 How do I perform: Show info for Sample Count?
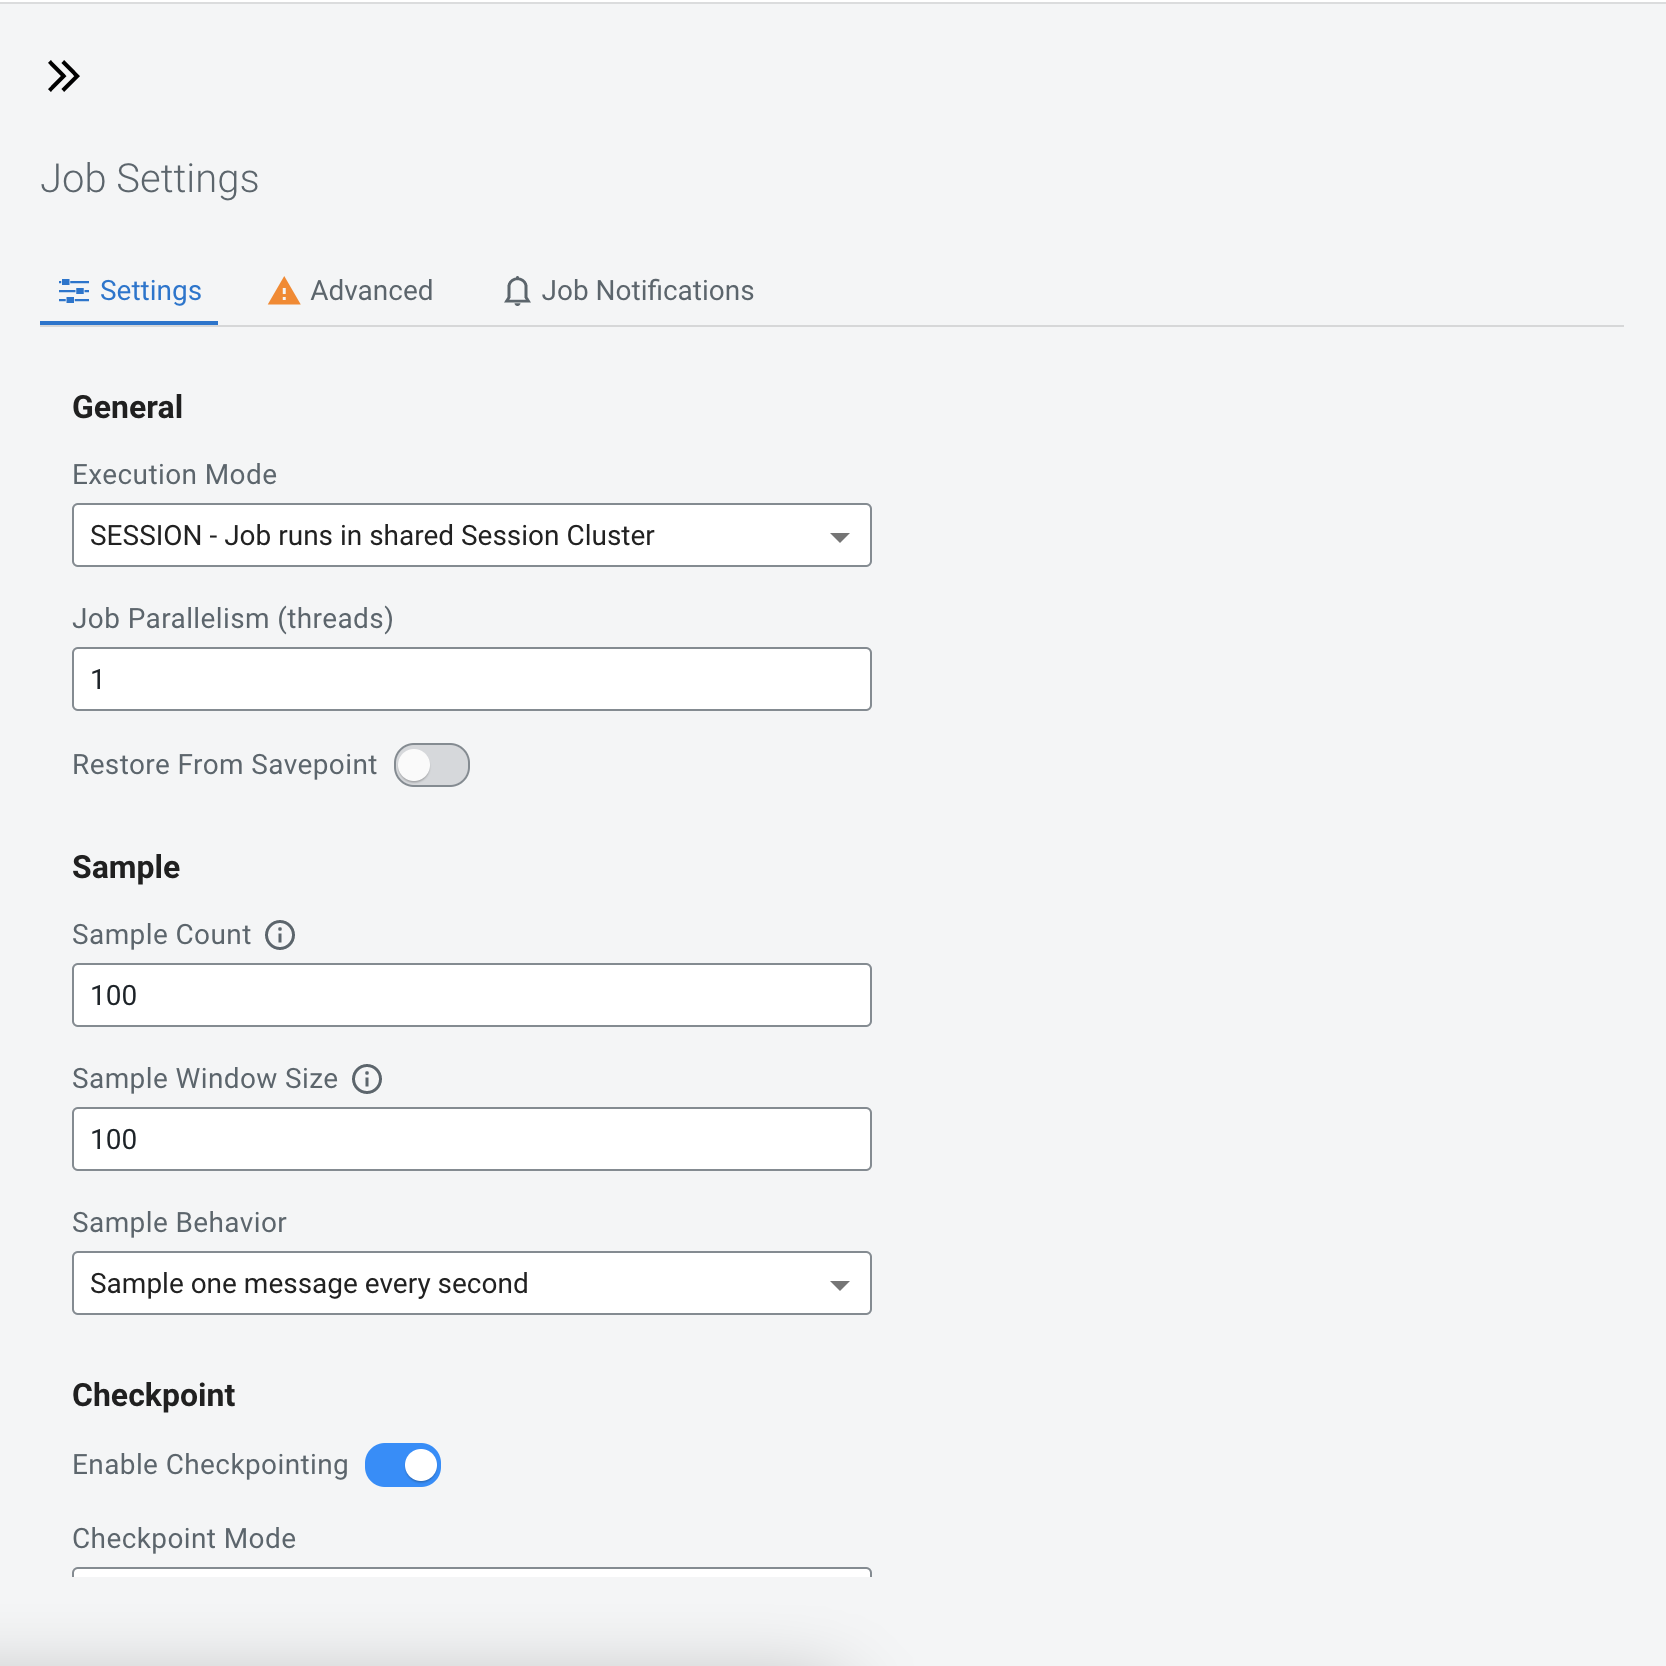pyautogui.click(x=280, y=935)
